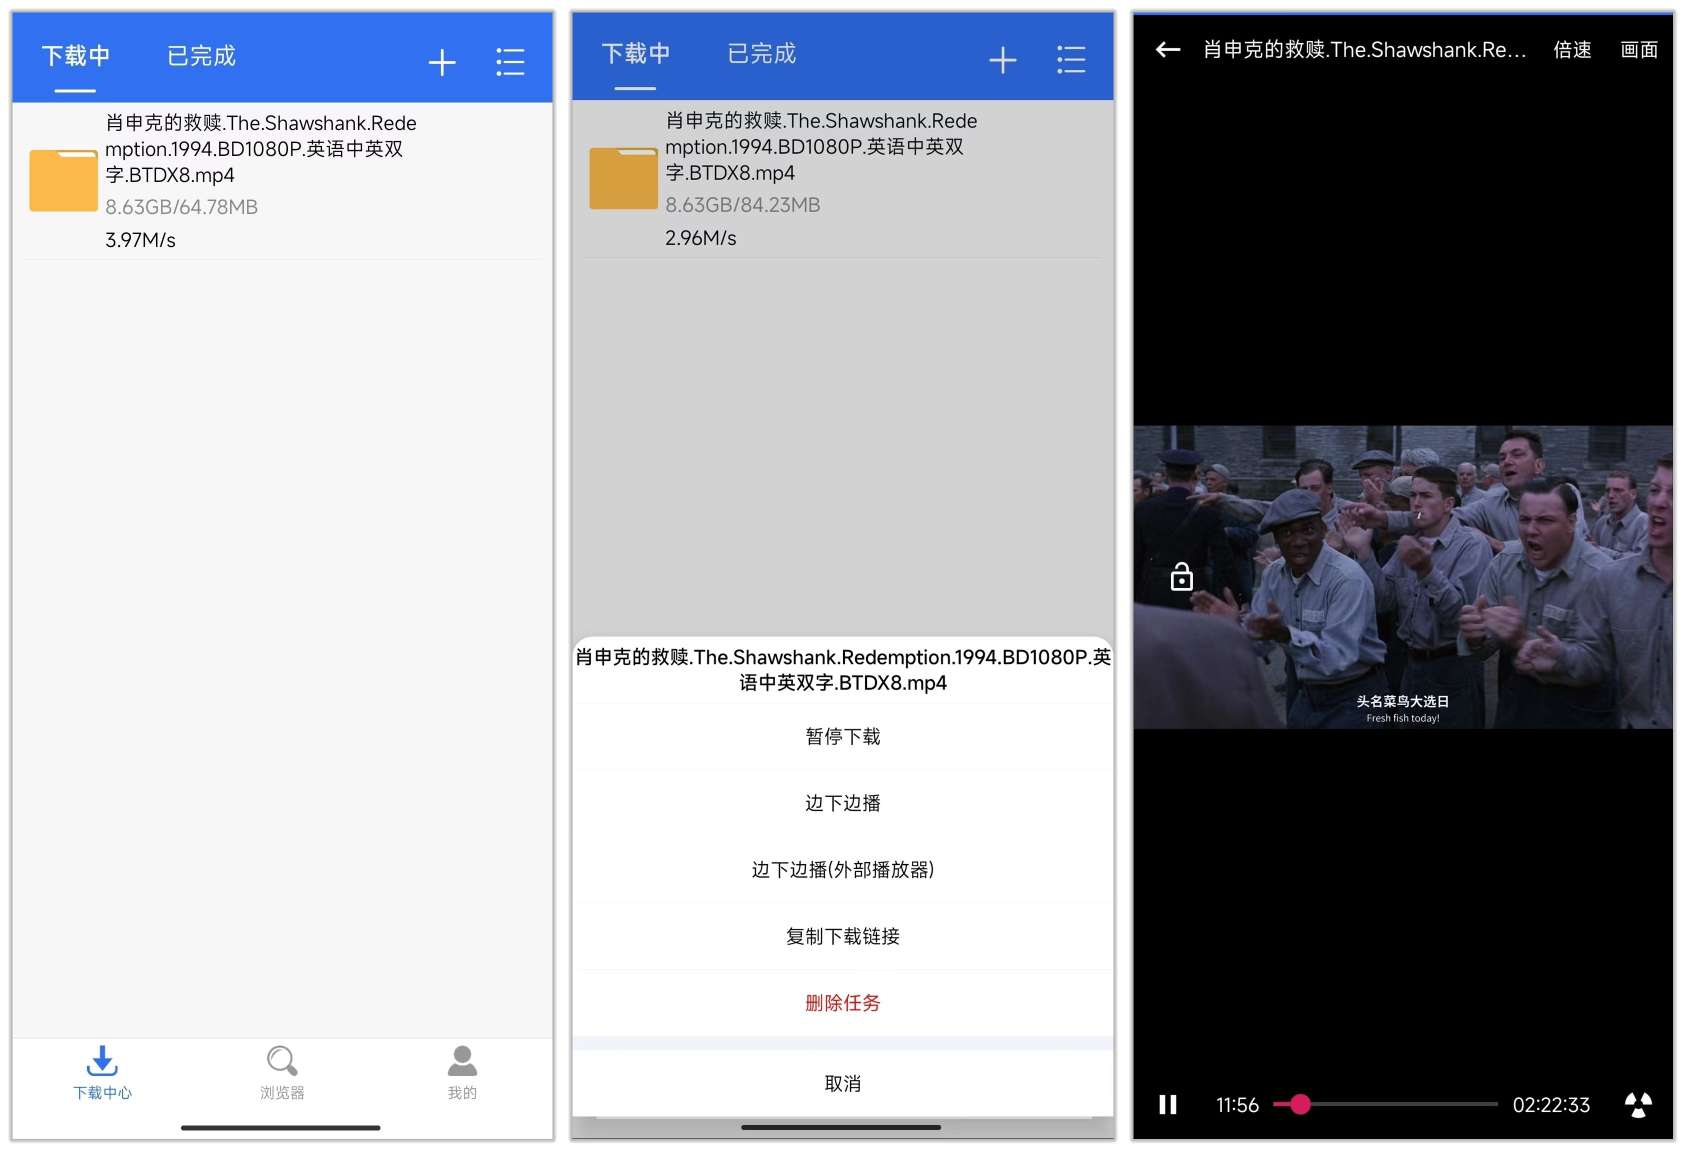Open the 倍速 playback speed menu

(x=1572, y=50)
